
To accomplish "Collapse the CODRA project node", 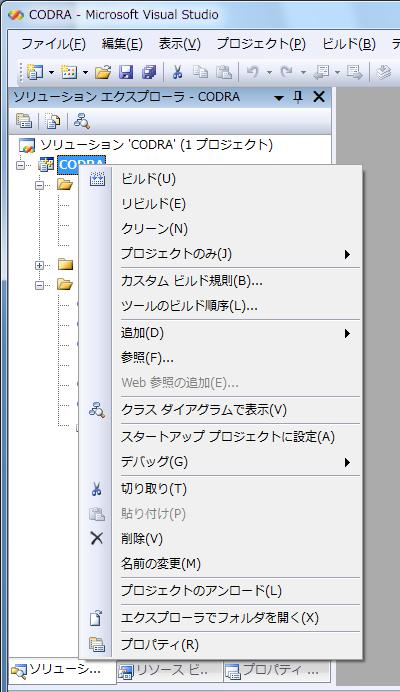I will (x=20, y=165).
